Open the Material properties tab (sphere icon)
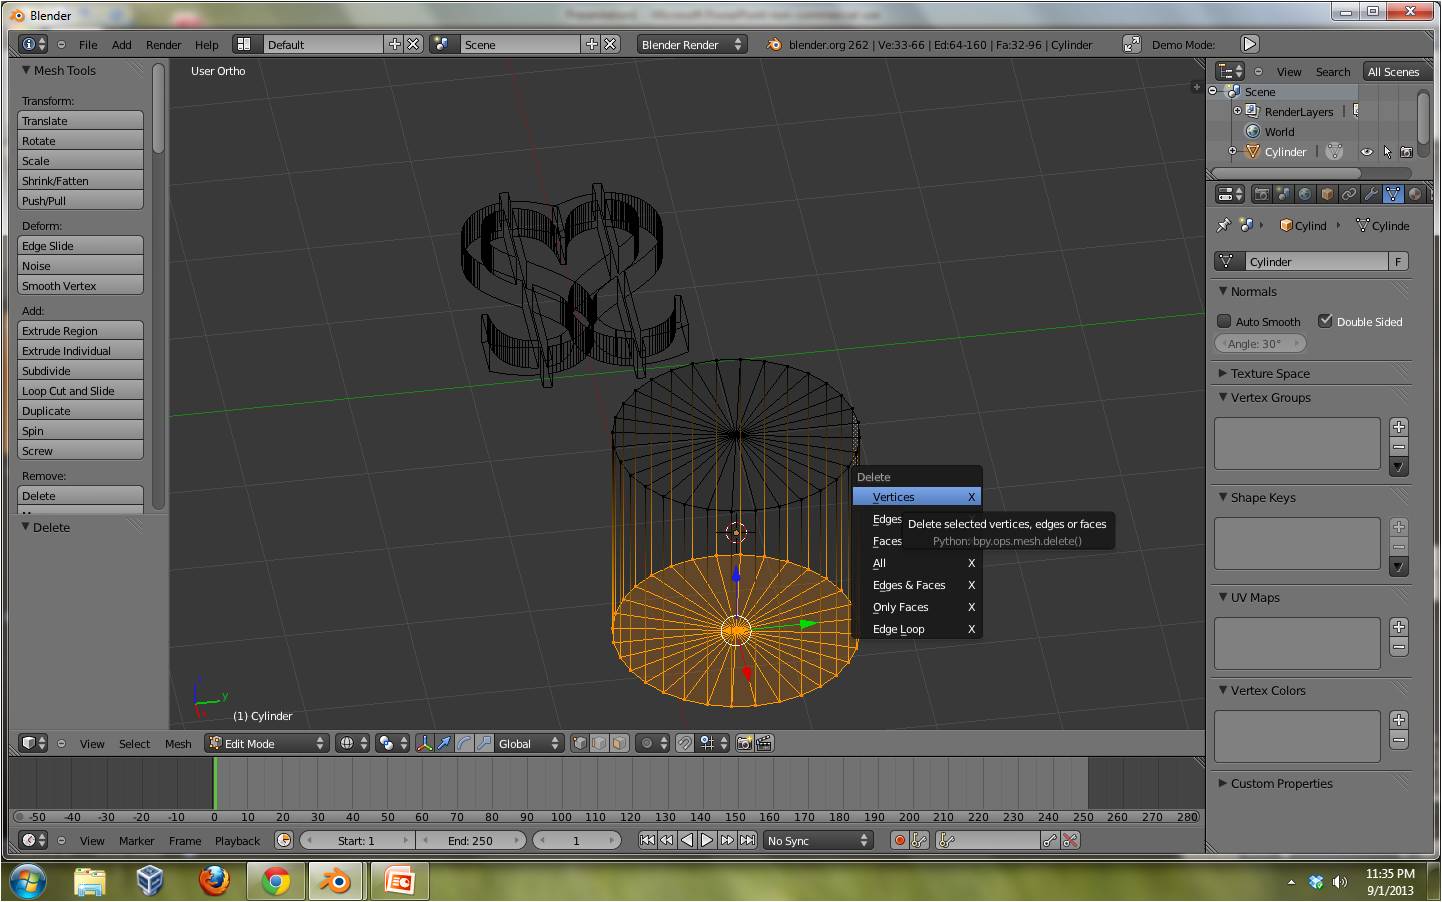The width and height of the screenshot is (1442, 902). pos(1415,195)
